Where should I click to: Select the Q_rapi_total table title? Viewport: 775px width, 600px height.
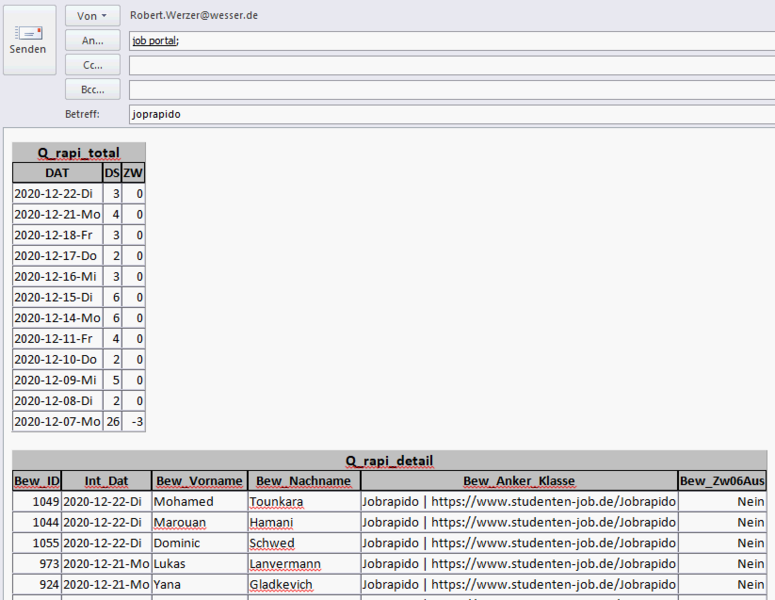(79, 153)
